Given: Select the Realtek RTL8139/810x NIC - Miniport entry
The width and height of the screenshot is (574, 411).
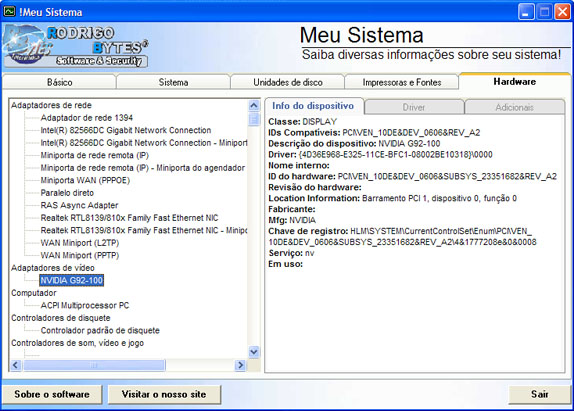Looking at the screenshot, I should tap(144, 230).
